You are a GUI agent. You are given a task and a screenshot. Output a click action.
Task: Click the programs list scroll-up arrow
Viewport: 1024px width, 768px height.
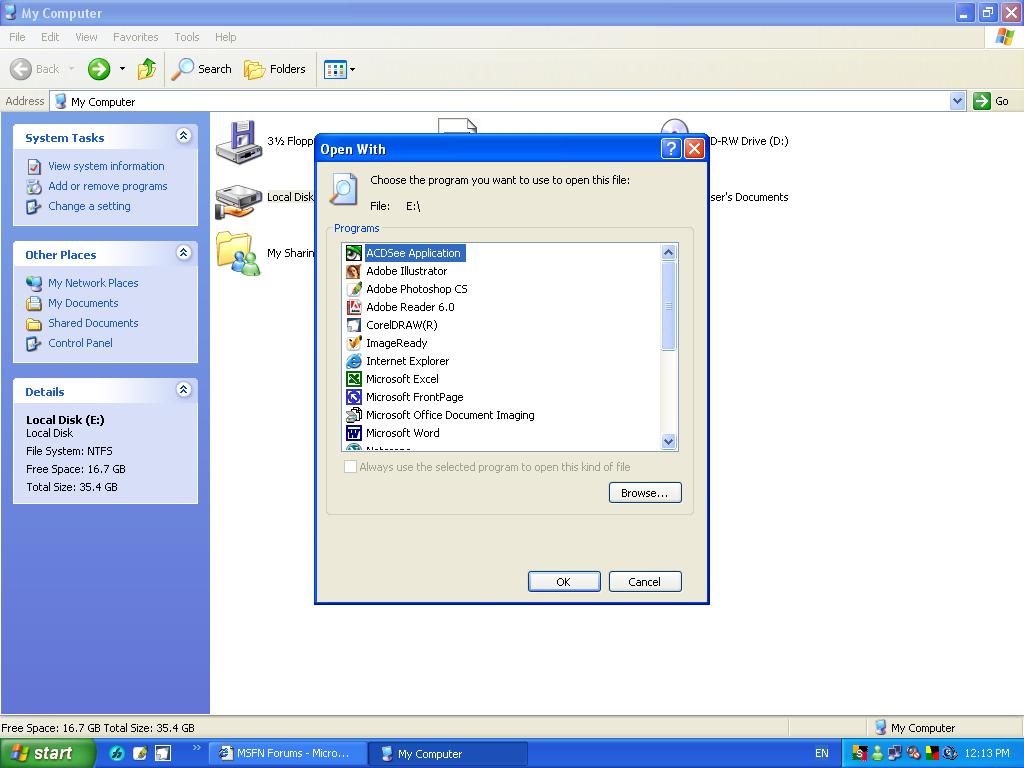click(668, 253)
